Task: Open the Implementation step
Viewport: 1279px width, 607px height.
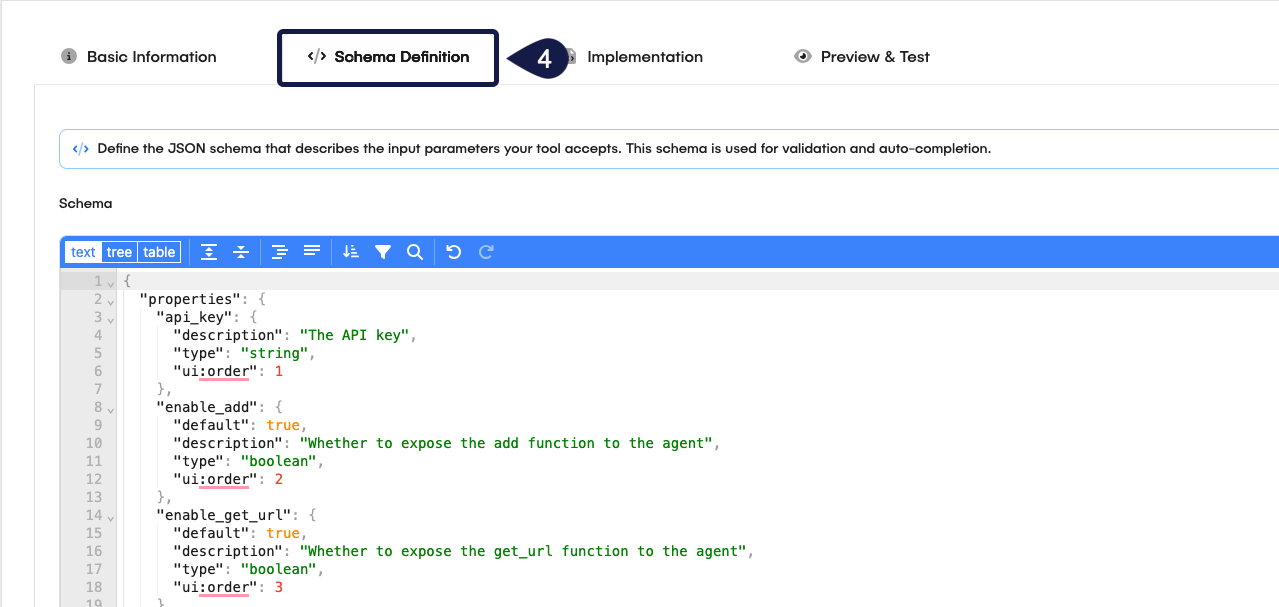Action: click(x=645, y=56)
